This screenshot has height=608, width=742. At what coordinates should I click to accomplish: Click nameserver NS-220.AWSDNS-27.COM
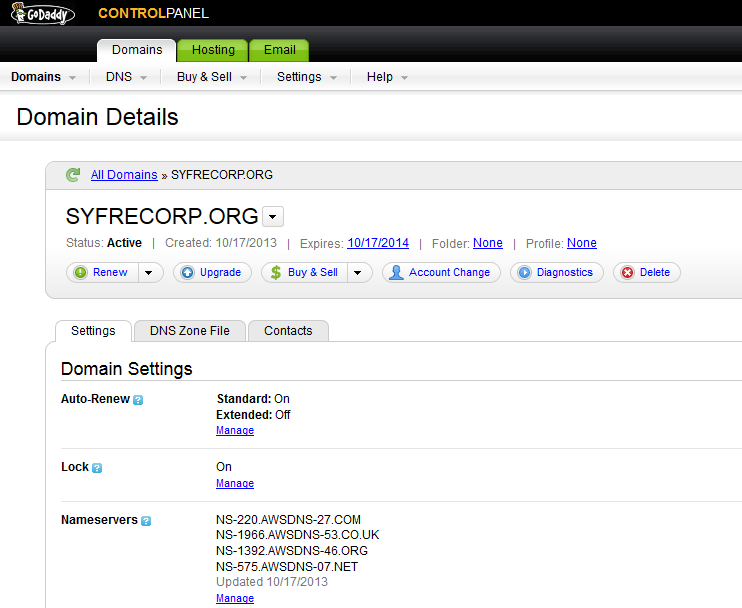(288, 520)
